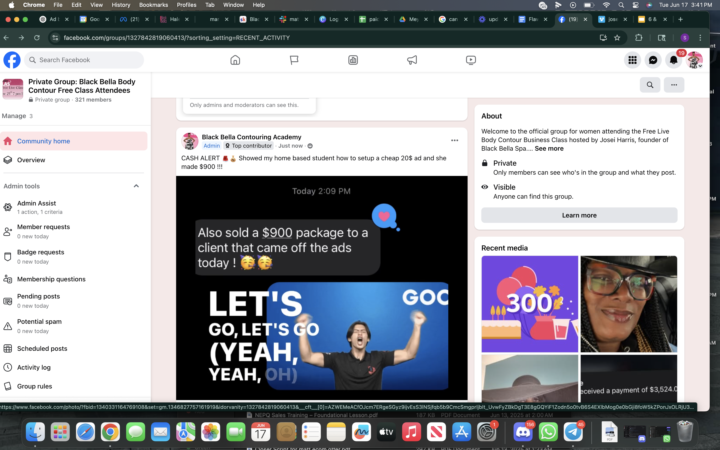
Task: Open the View menu
Action: (96, 5)
